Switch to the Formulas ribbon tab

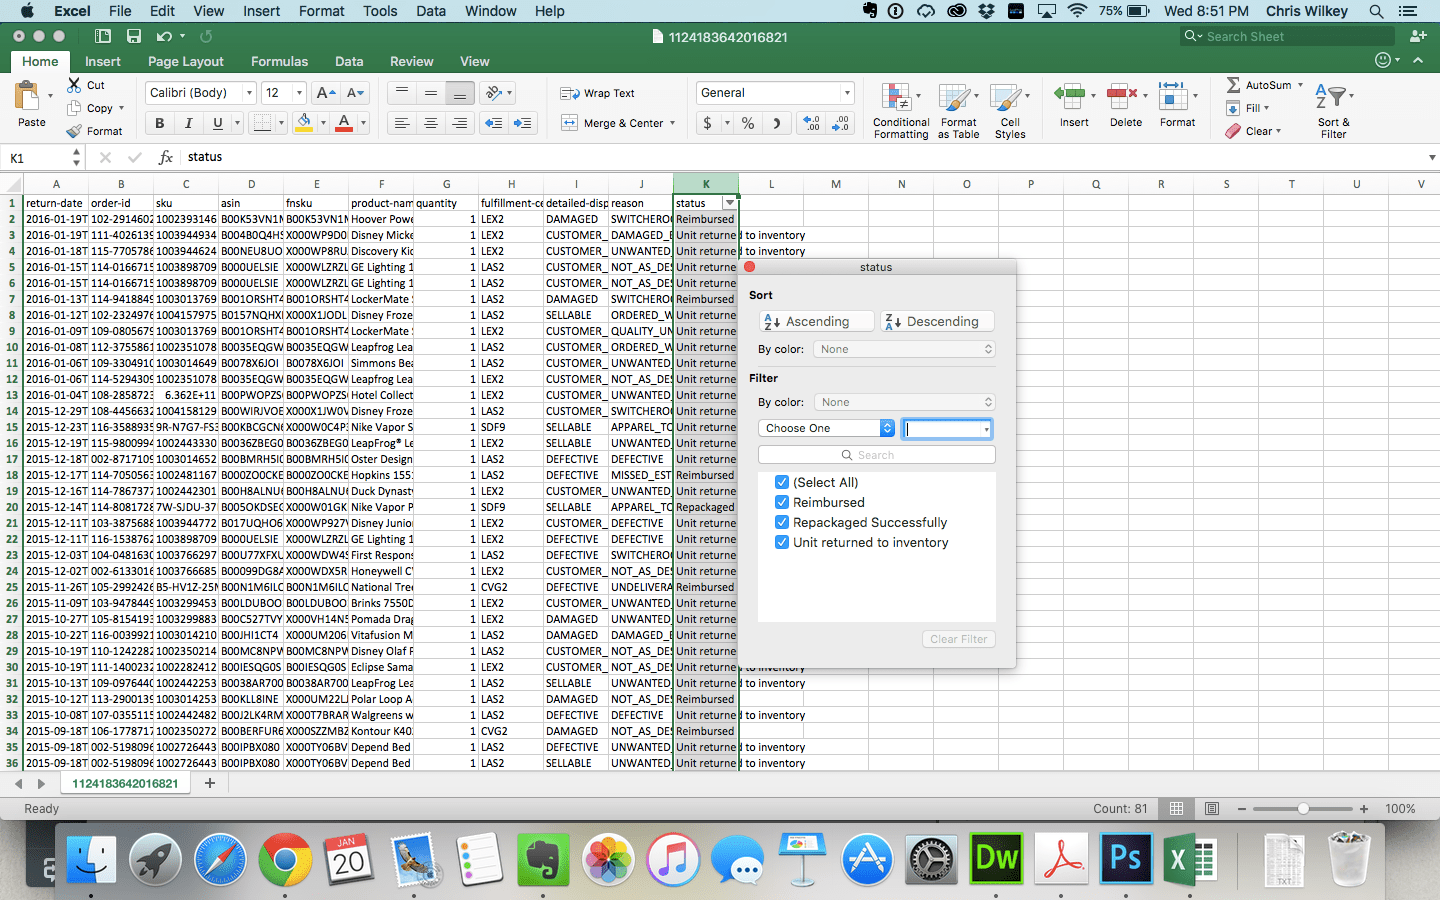point(279,61)
